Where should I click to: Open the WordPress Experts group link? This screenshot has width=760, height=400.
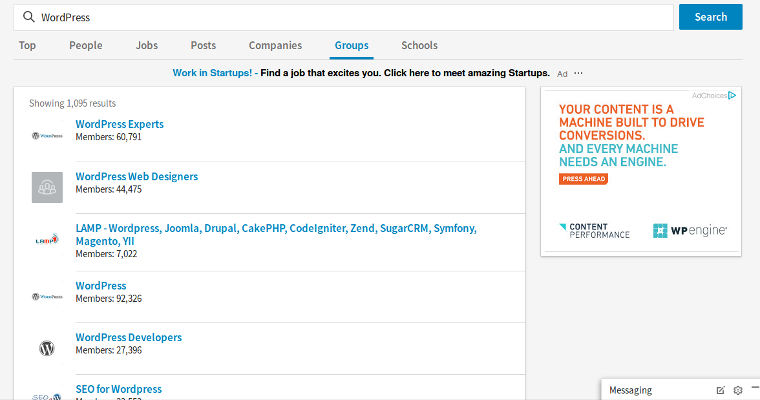[120, 124]
